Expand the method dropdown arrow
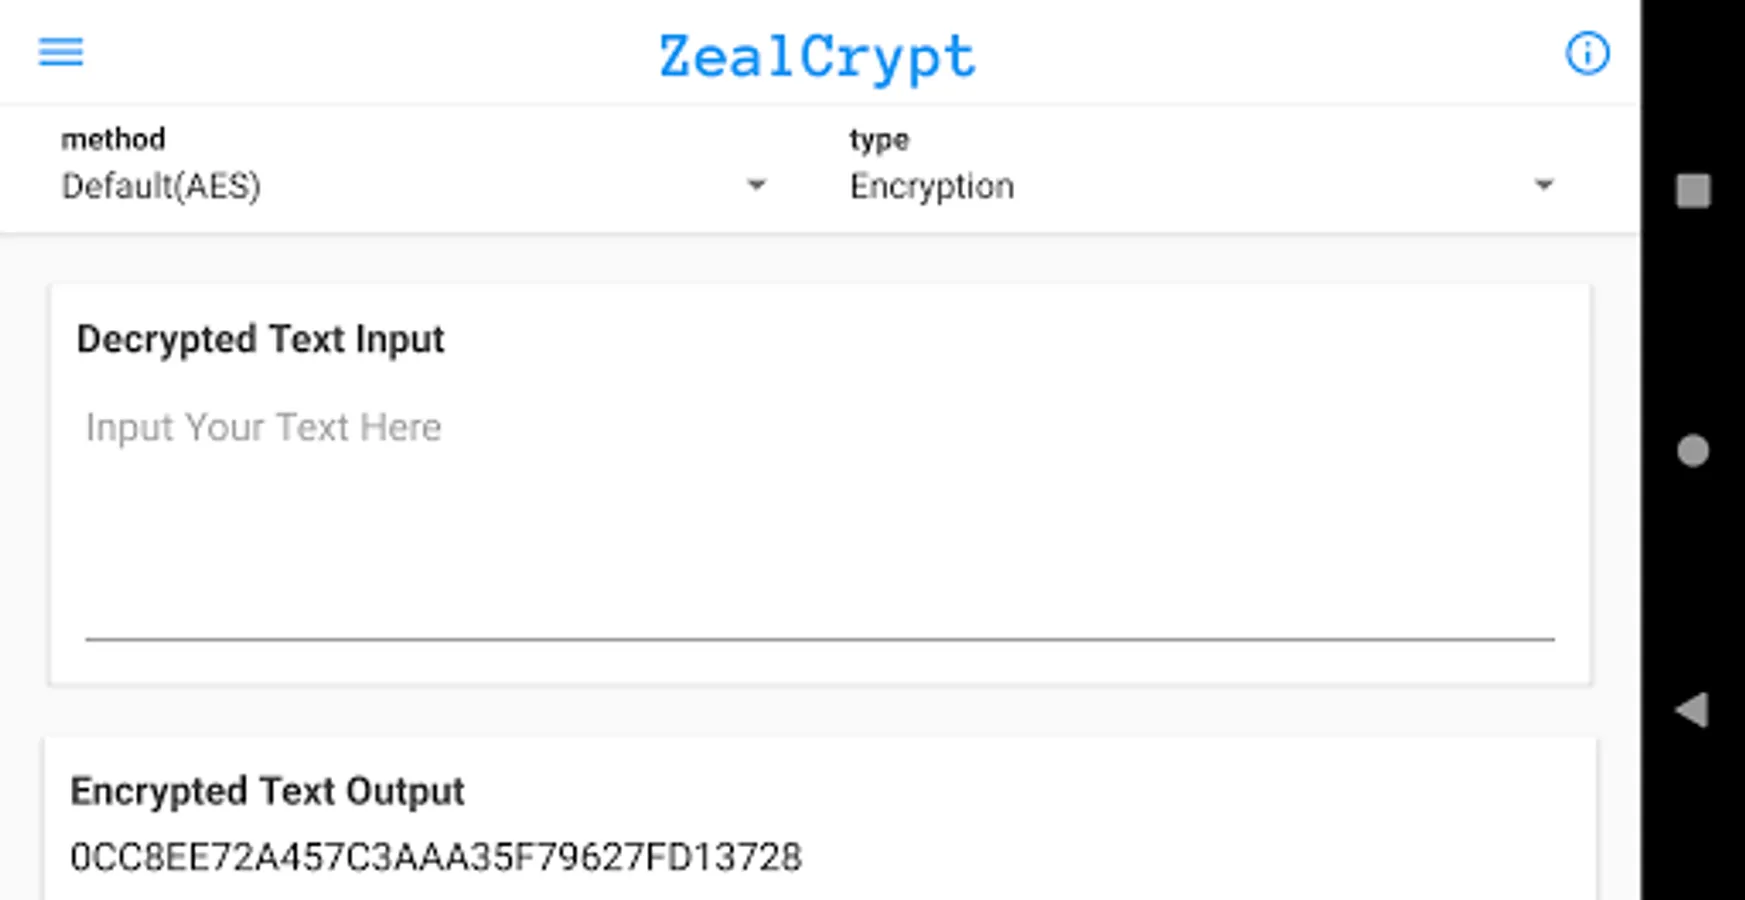 pyautogui.click(x=756, y=185)
